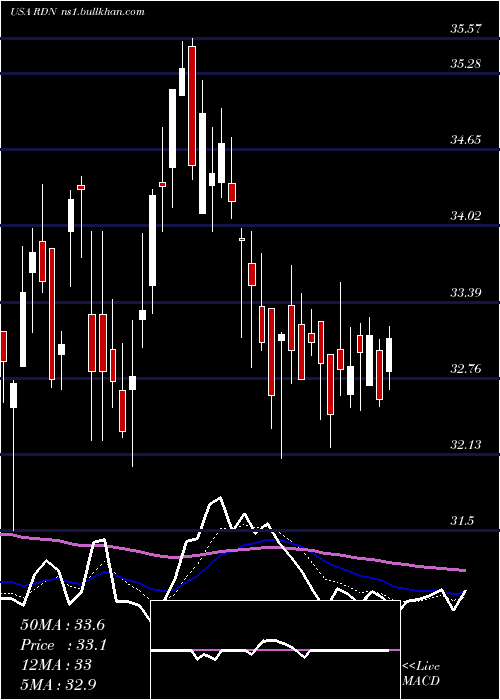Click the 35.57 price level label
Viewport: 500px width, 700px height.
pyautogui.click(x=466, y=29)
